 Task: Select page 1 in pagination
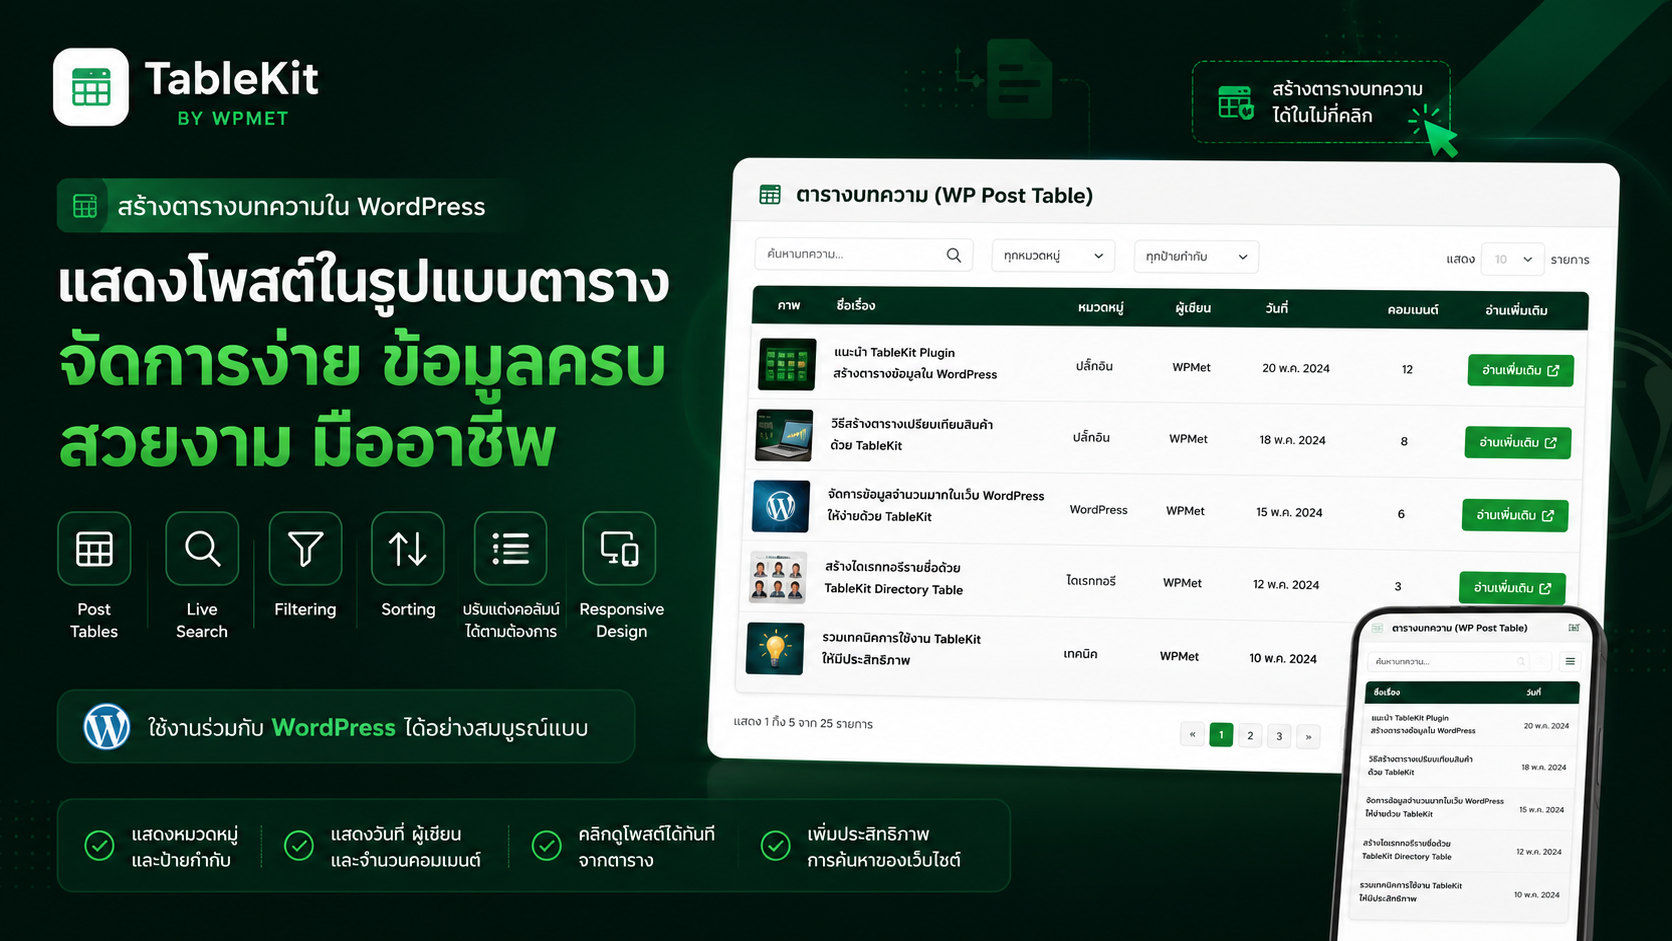point(1221,735)
